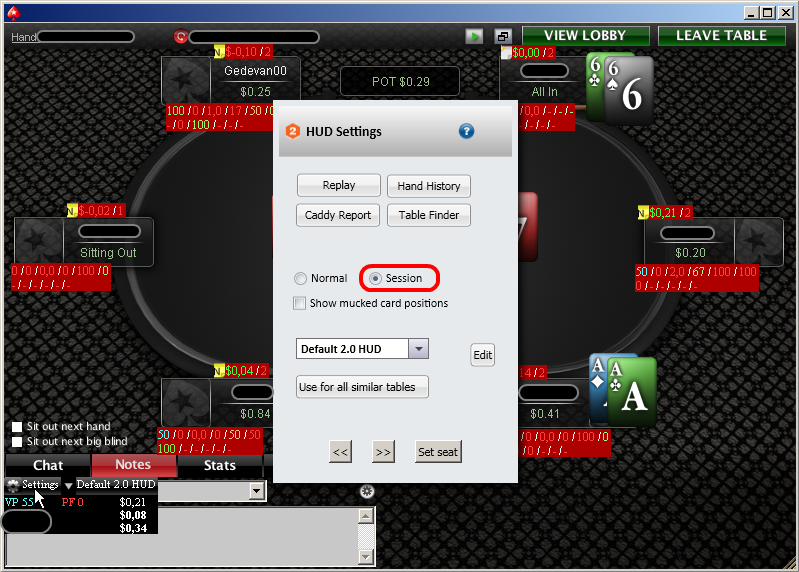Click chat scrollbar up arrow

point(366,516)
